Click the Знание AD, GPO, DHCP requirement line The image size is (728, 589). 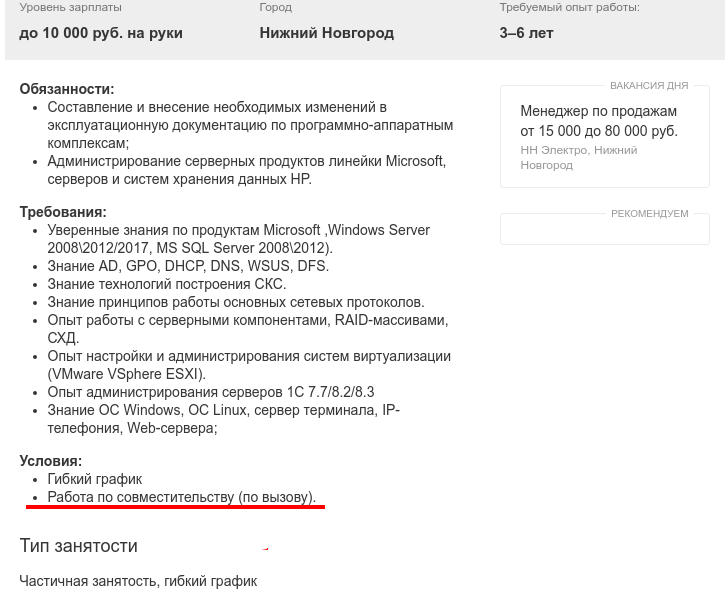tap(188, 266)
